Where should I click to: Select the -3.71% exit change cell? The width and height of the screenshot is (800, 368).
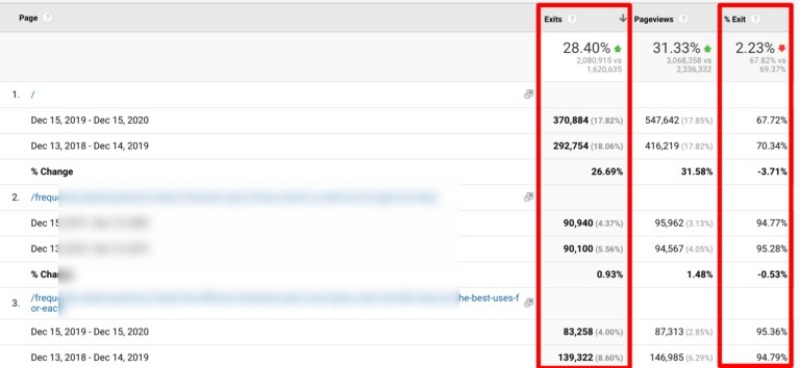pos(772,172)
